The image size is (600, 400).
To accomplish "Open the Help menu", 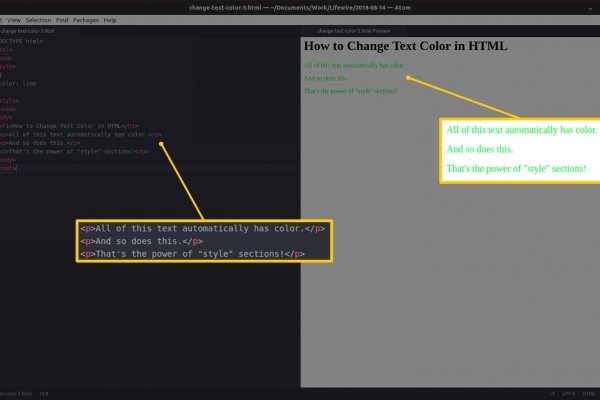I will pyautogui.click(x=110, y=20).
